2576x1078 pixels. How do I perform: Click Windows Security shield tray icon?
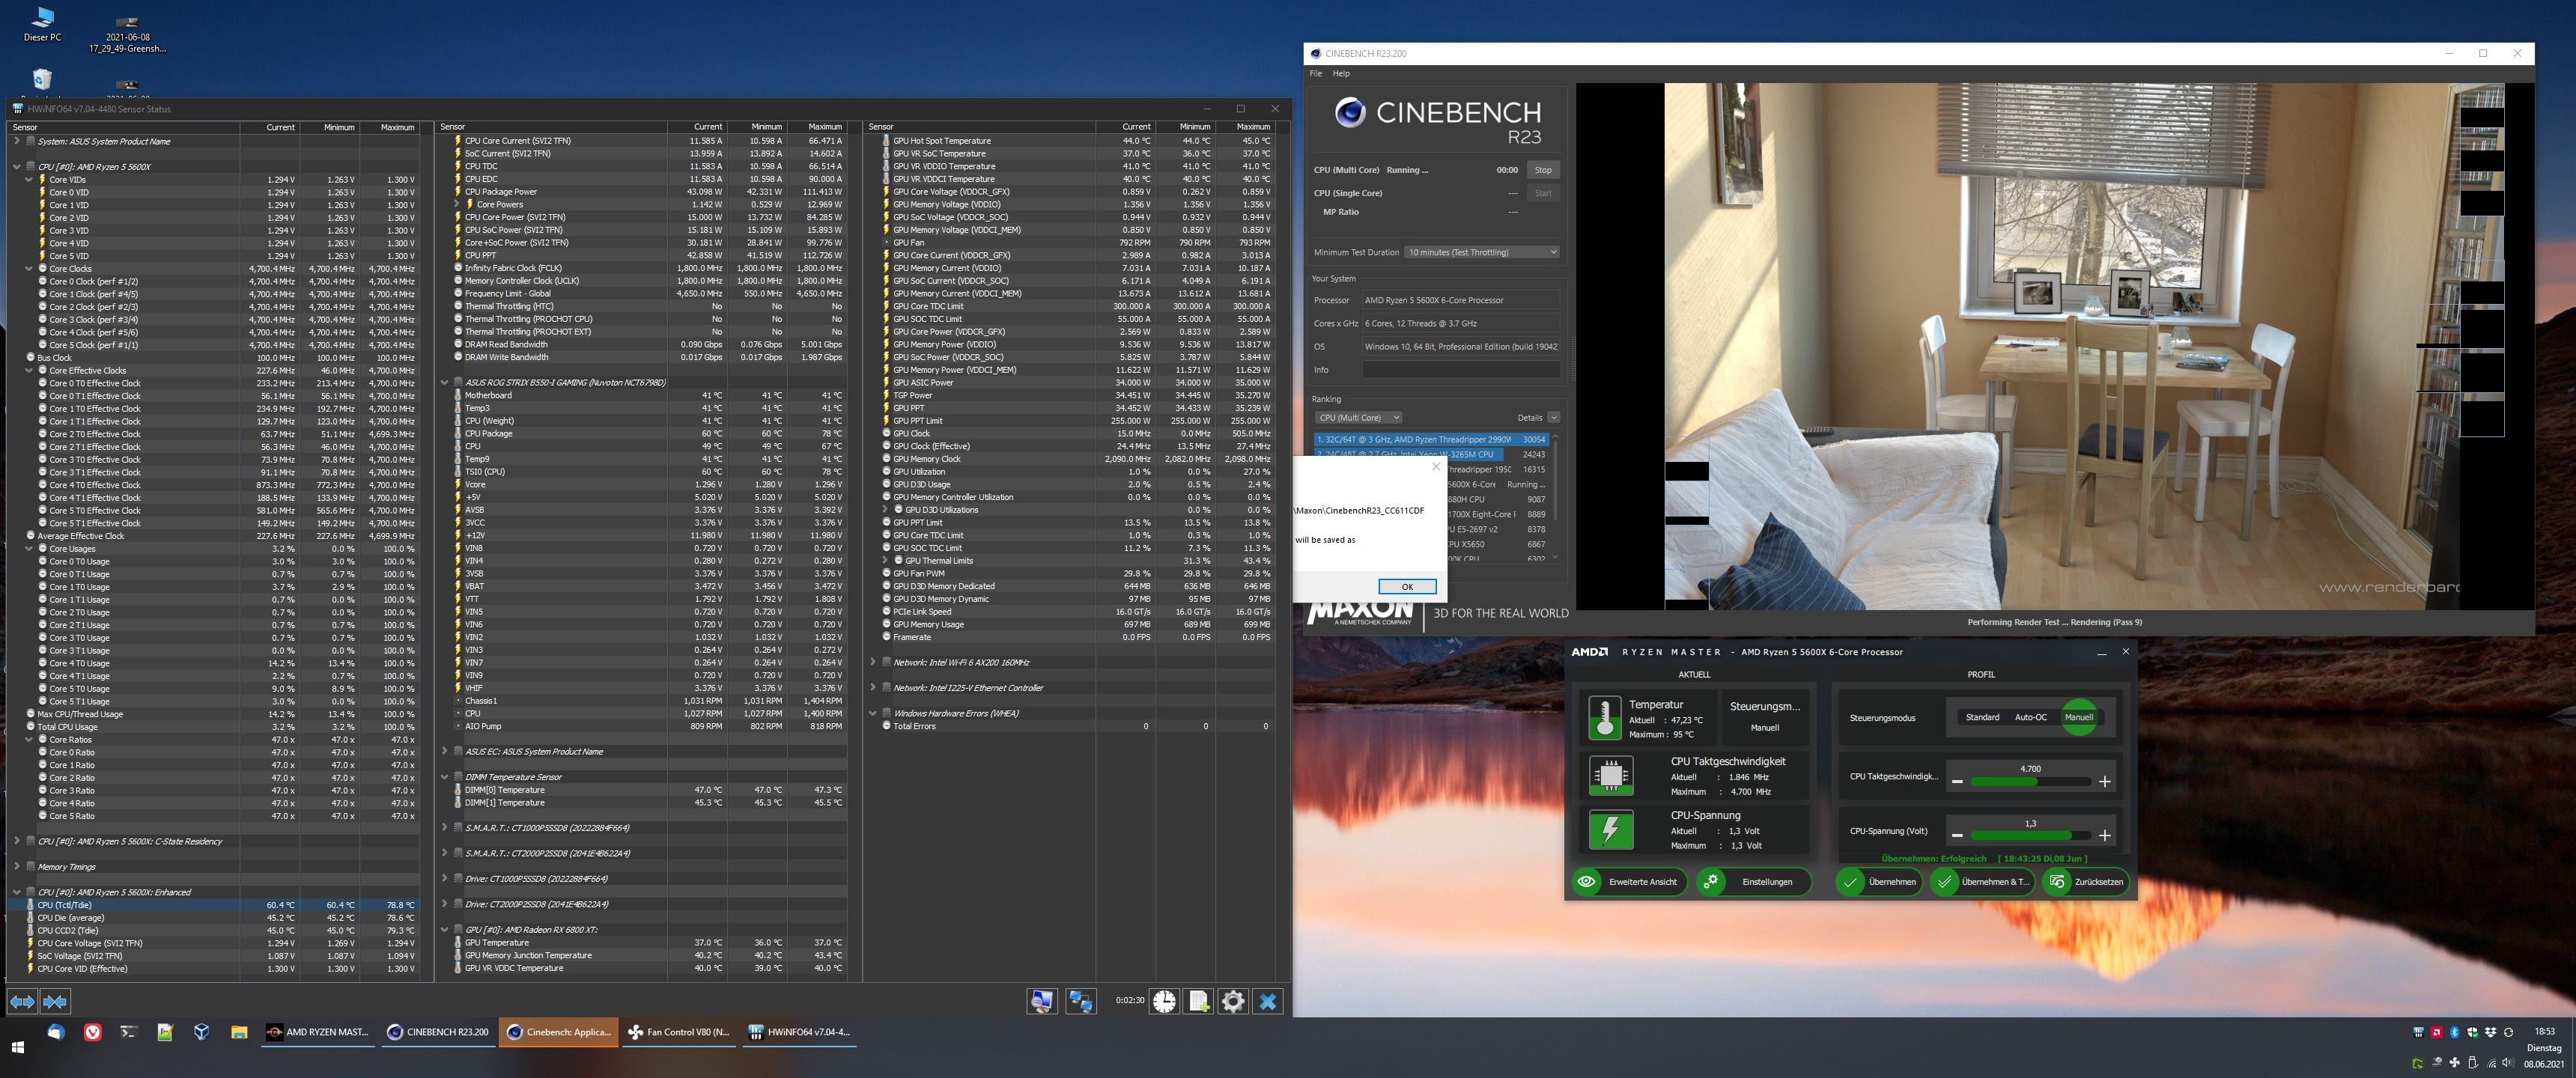pos(2472,1032)
